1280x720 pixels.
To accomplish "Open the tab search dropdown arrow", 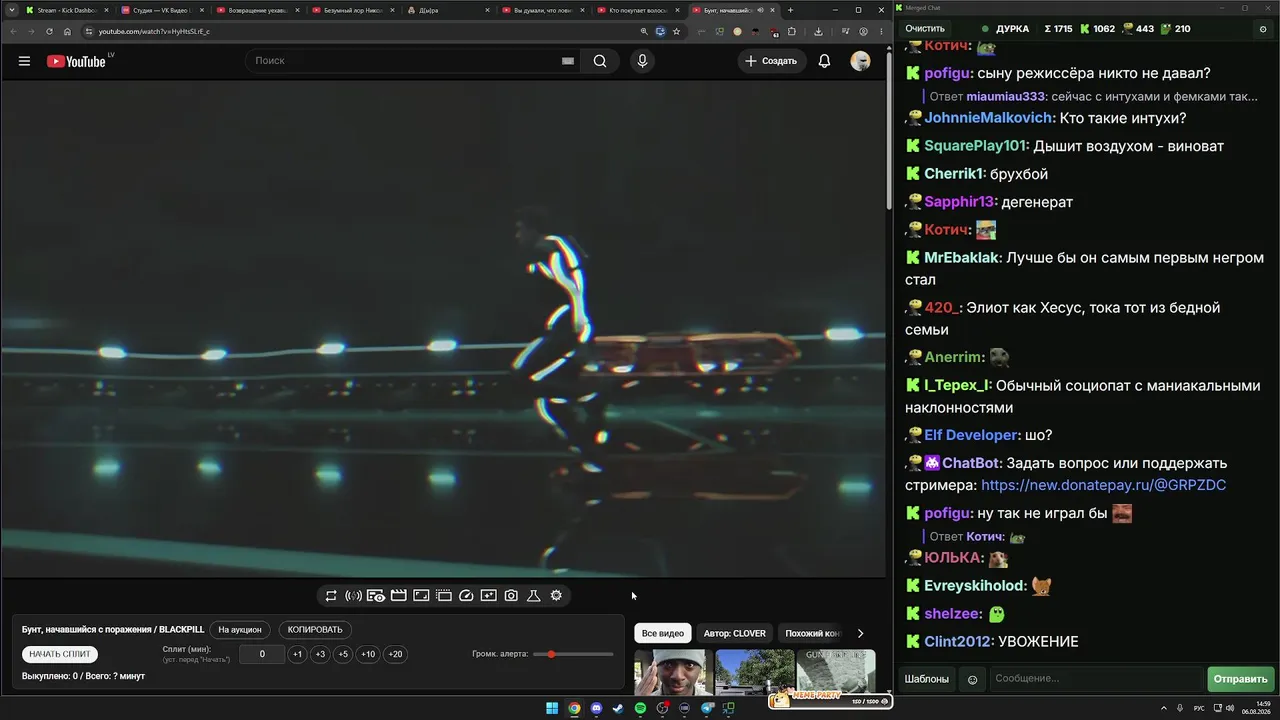I will [10, 10].
